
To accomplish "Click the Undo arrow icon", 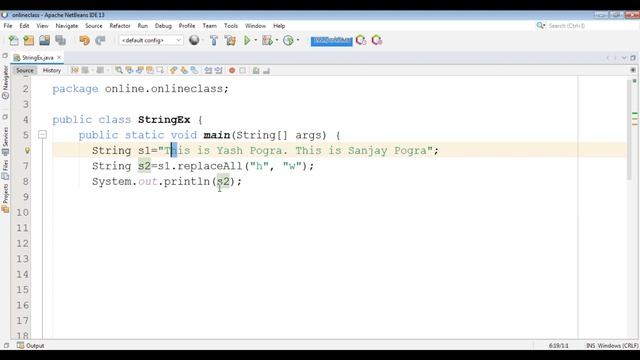I will coord(84,40).
